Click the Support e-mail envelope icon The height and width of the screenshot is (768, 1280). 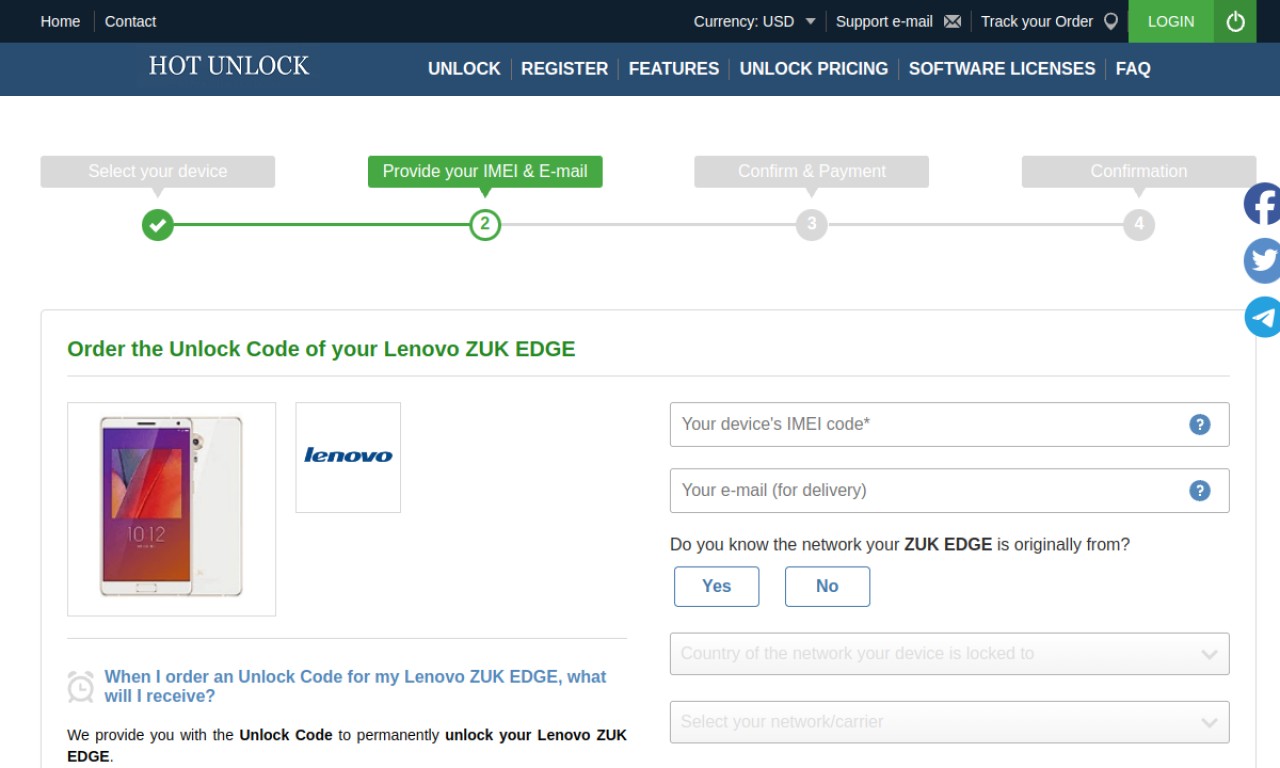(x=952, y=21)
